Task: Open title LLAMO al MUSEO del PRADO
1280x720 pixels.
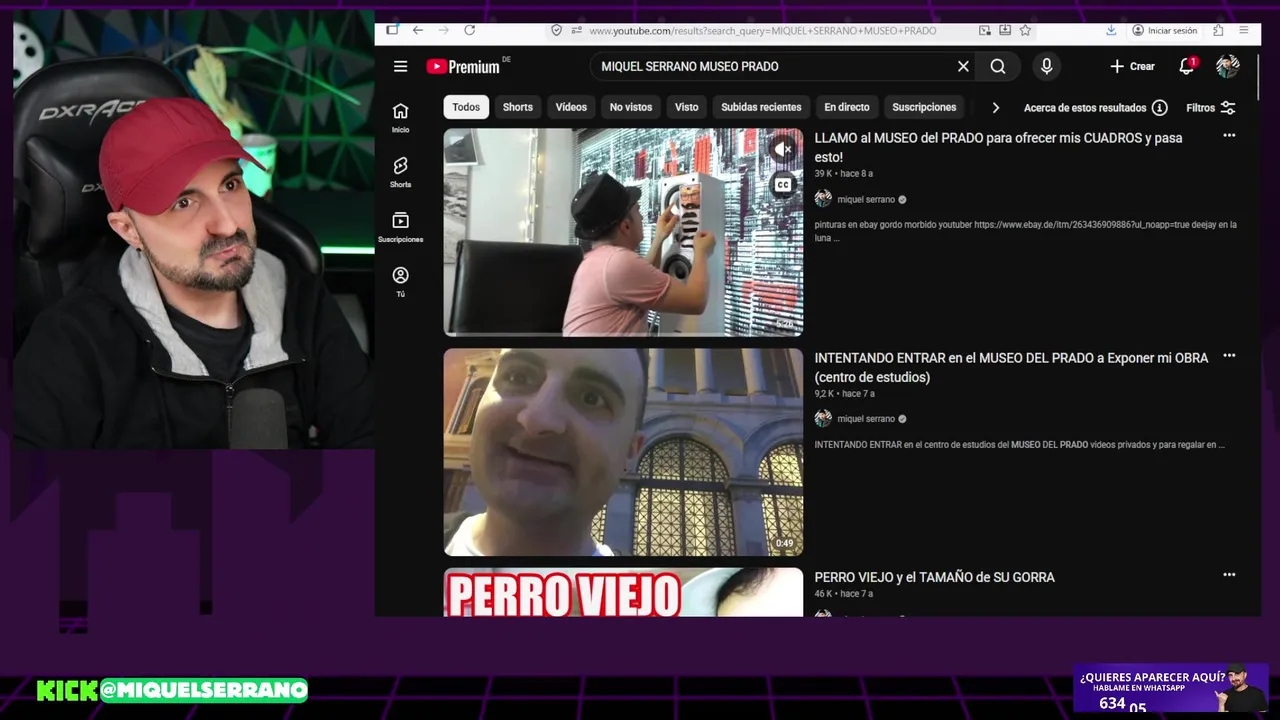Action: click(x=998, y=147)
